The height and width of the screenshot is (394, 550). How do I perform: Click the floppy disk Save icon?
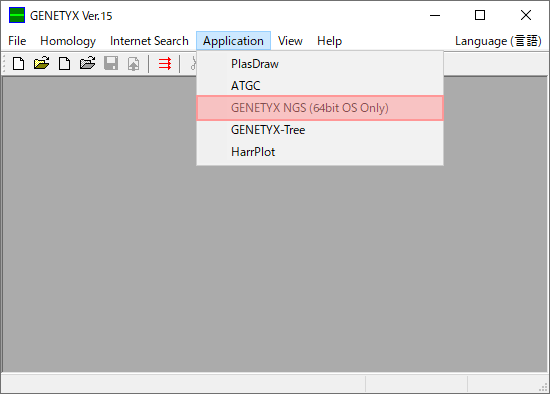coord(111,64)
